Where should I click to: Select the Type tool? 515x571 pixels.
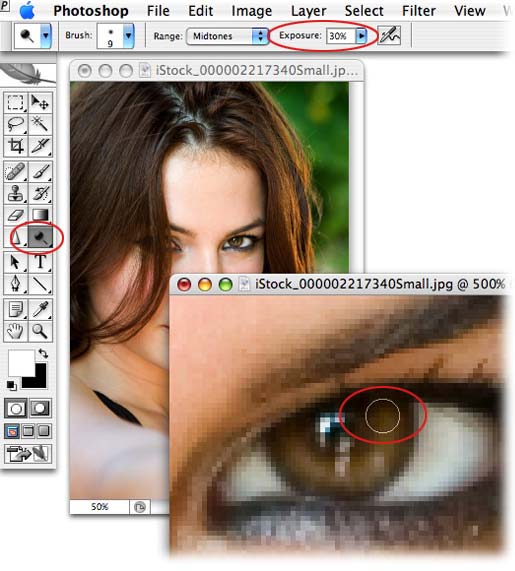[40, 262]
